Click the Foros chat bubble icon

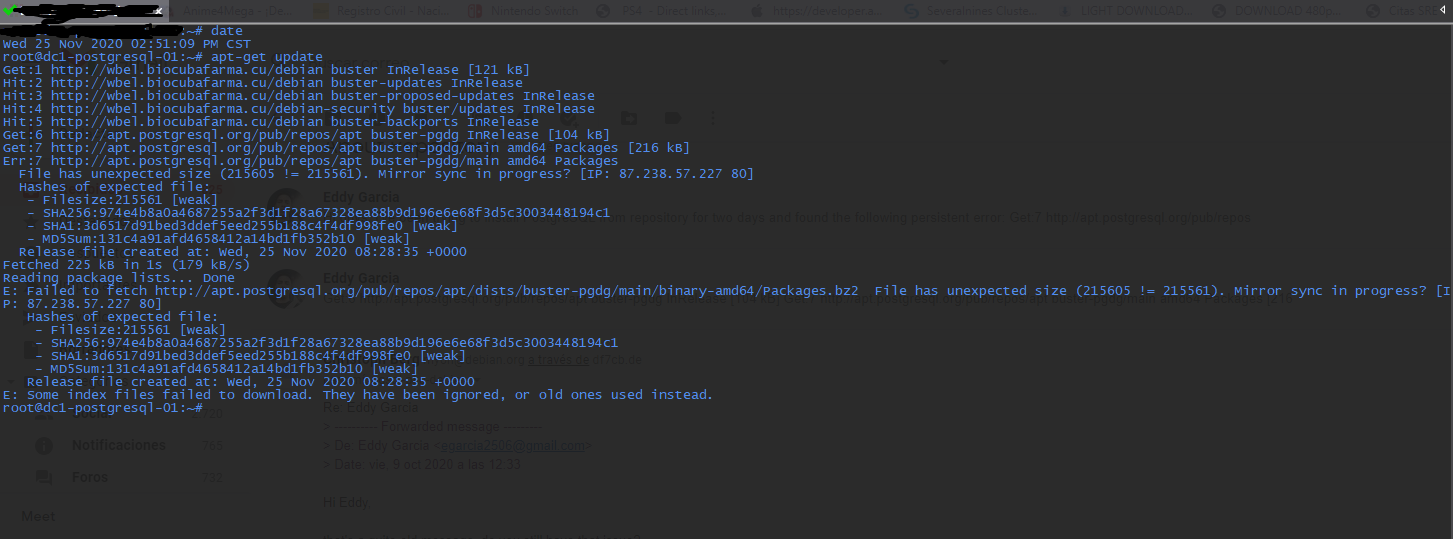pos(43,477)
